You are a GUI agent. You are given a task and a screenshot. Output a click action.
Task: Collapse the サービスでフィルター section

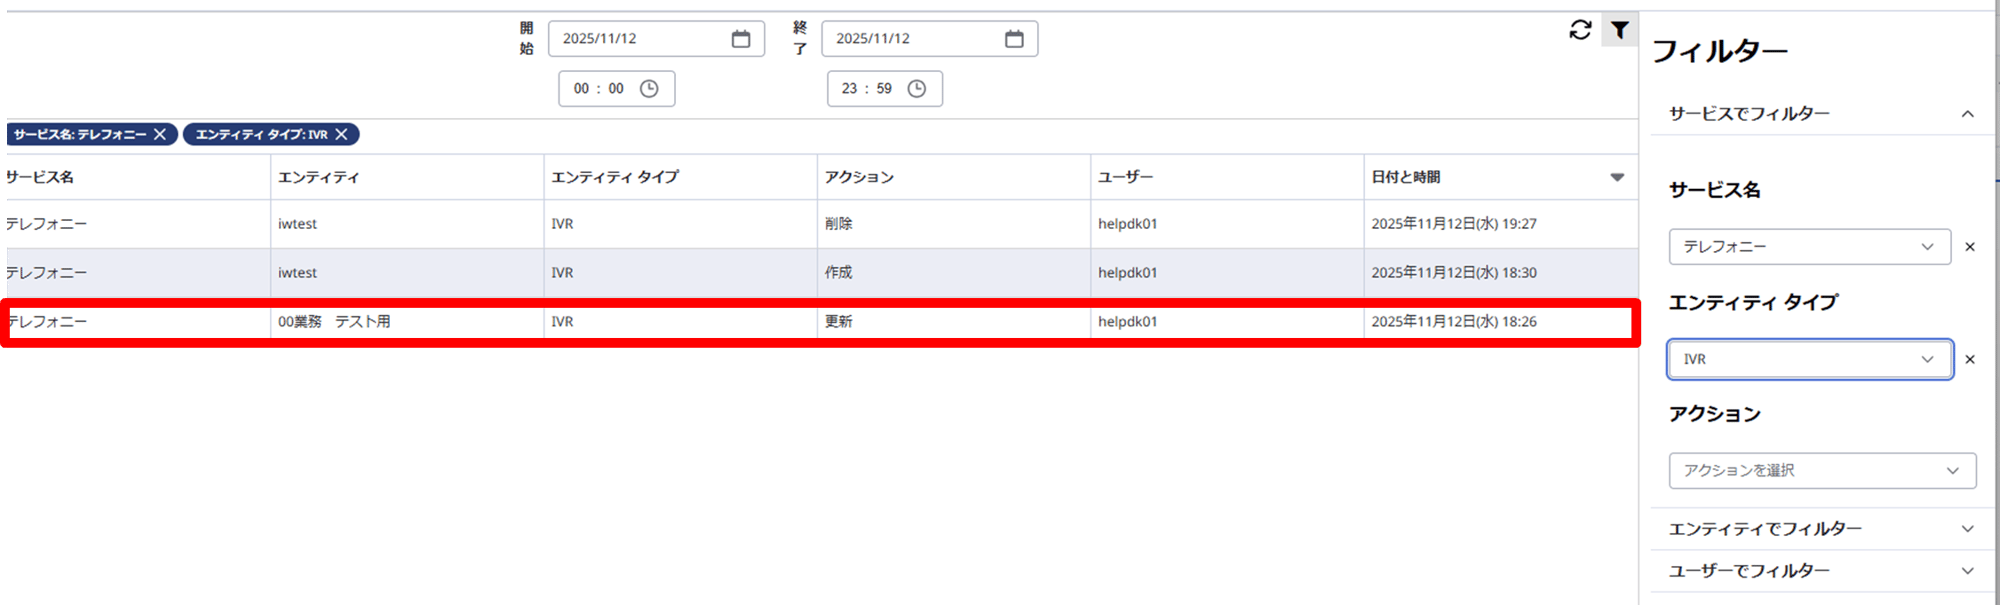pyautogui.click(x=1966, y=114)
